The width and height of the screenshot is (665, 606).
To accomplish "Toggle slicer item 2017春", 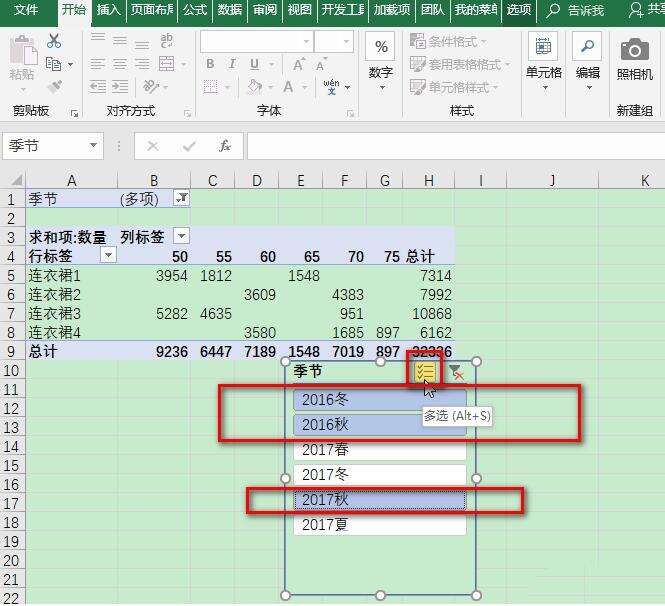I will coord(380,450).
